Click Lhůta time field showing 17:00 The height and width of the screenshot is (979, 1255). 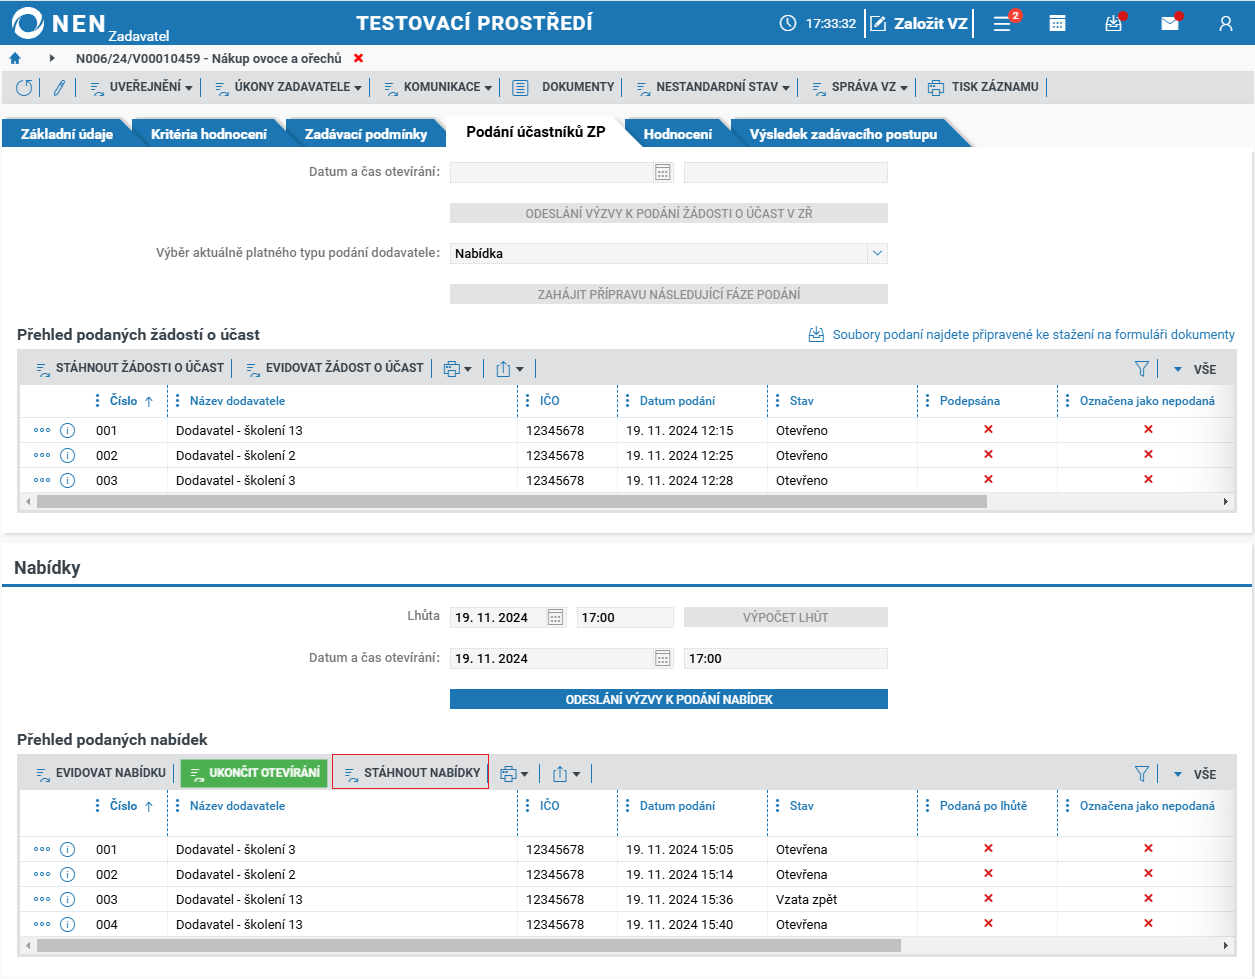[625, 617]
